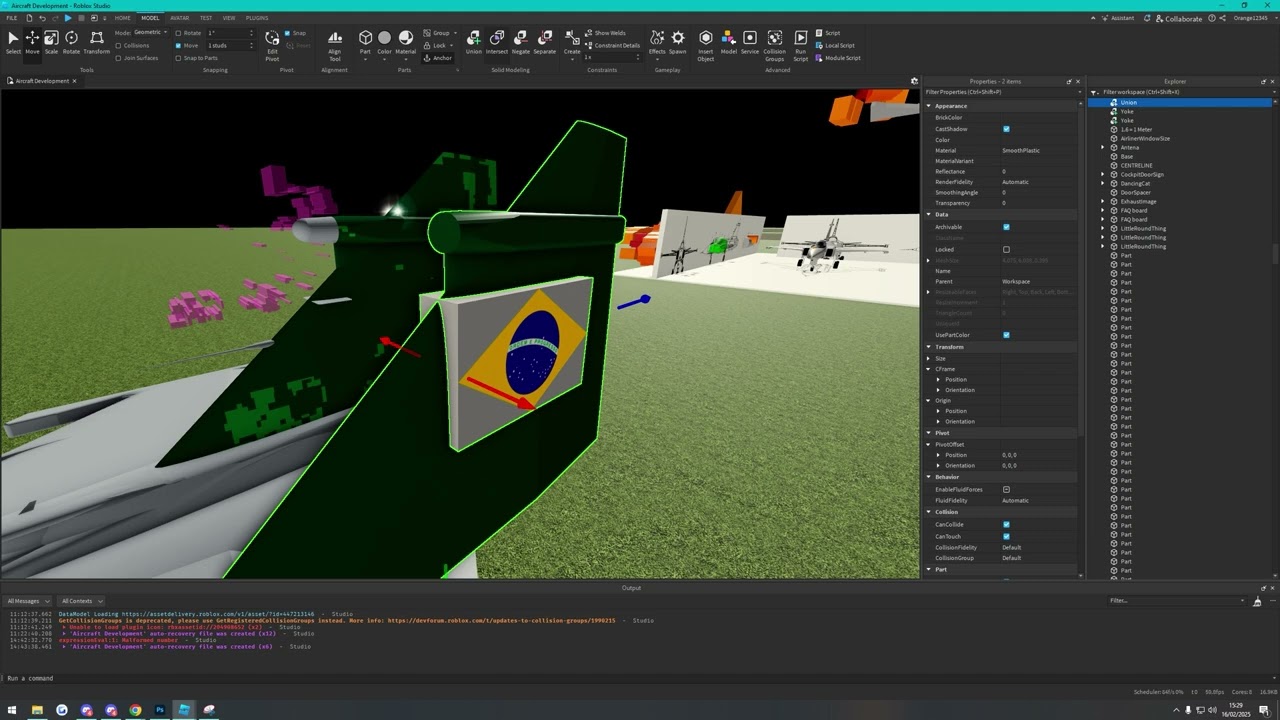Screen dimensions: 1280x720
Task: Insert a Module Script
Action: point(838,58)
